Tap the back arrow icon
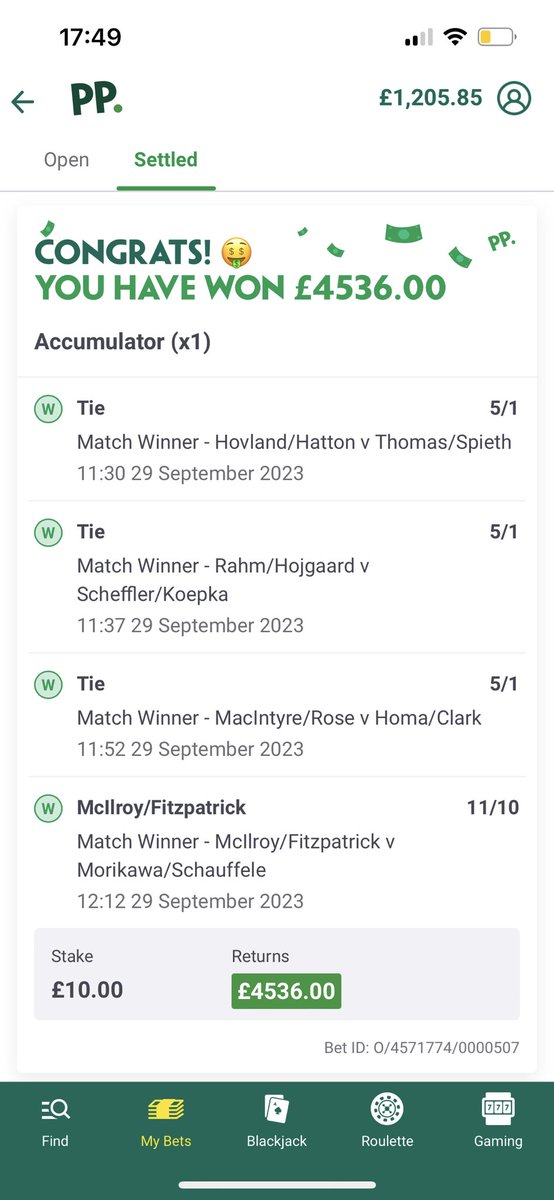The image size is (554, 1200). tap(22, 101)
